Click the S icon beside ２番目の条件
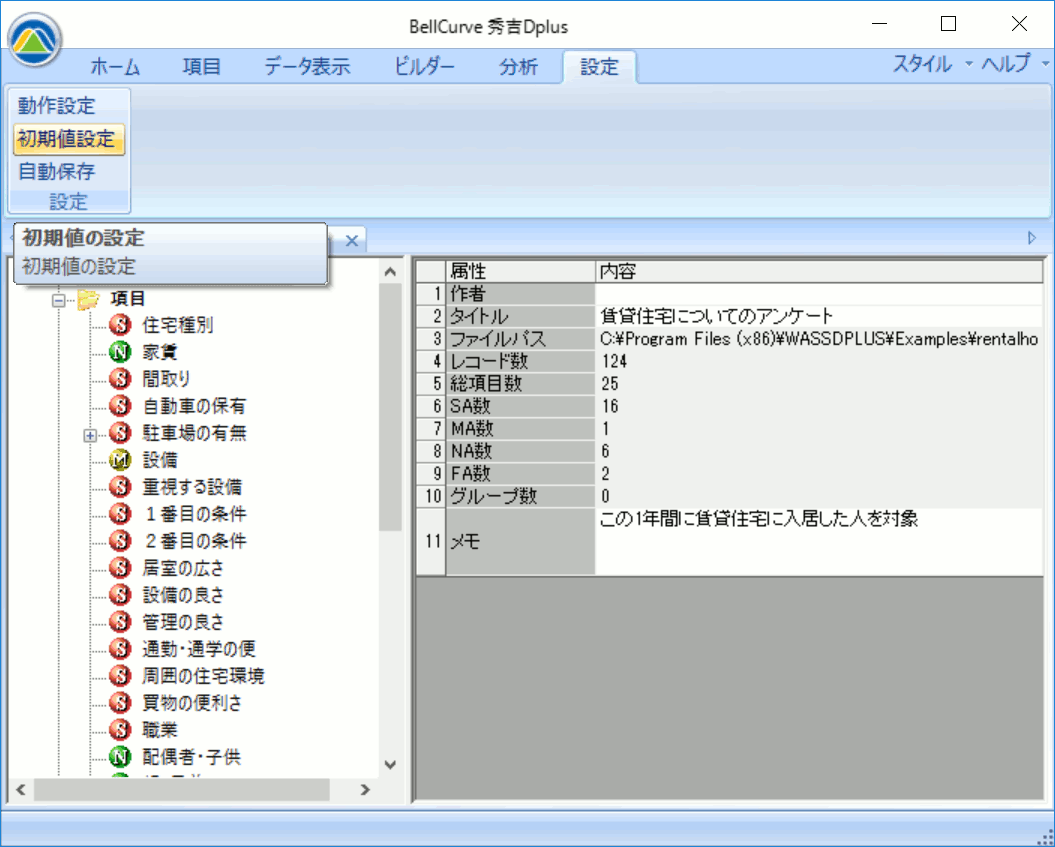Screen dimensions: 1055x847 point(120,541)
